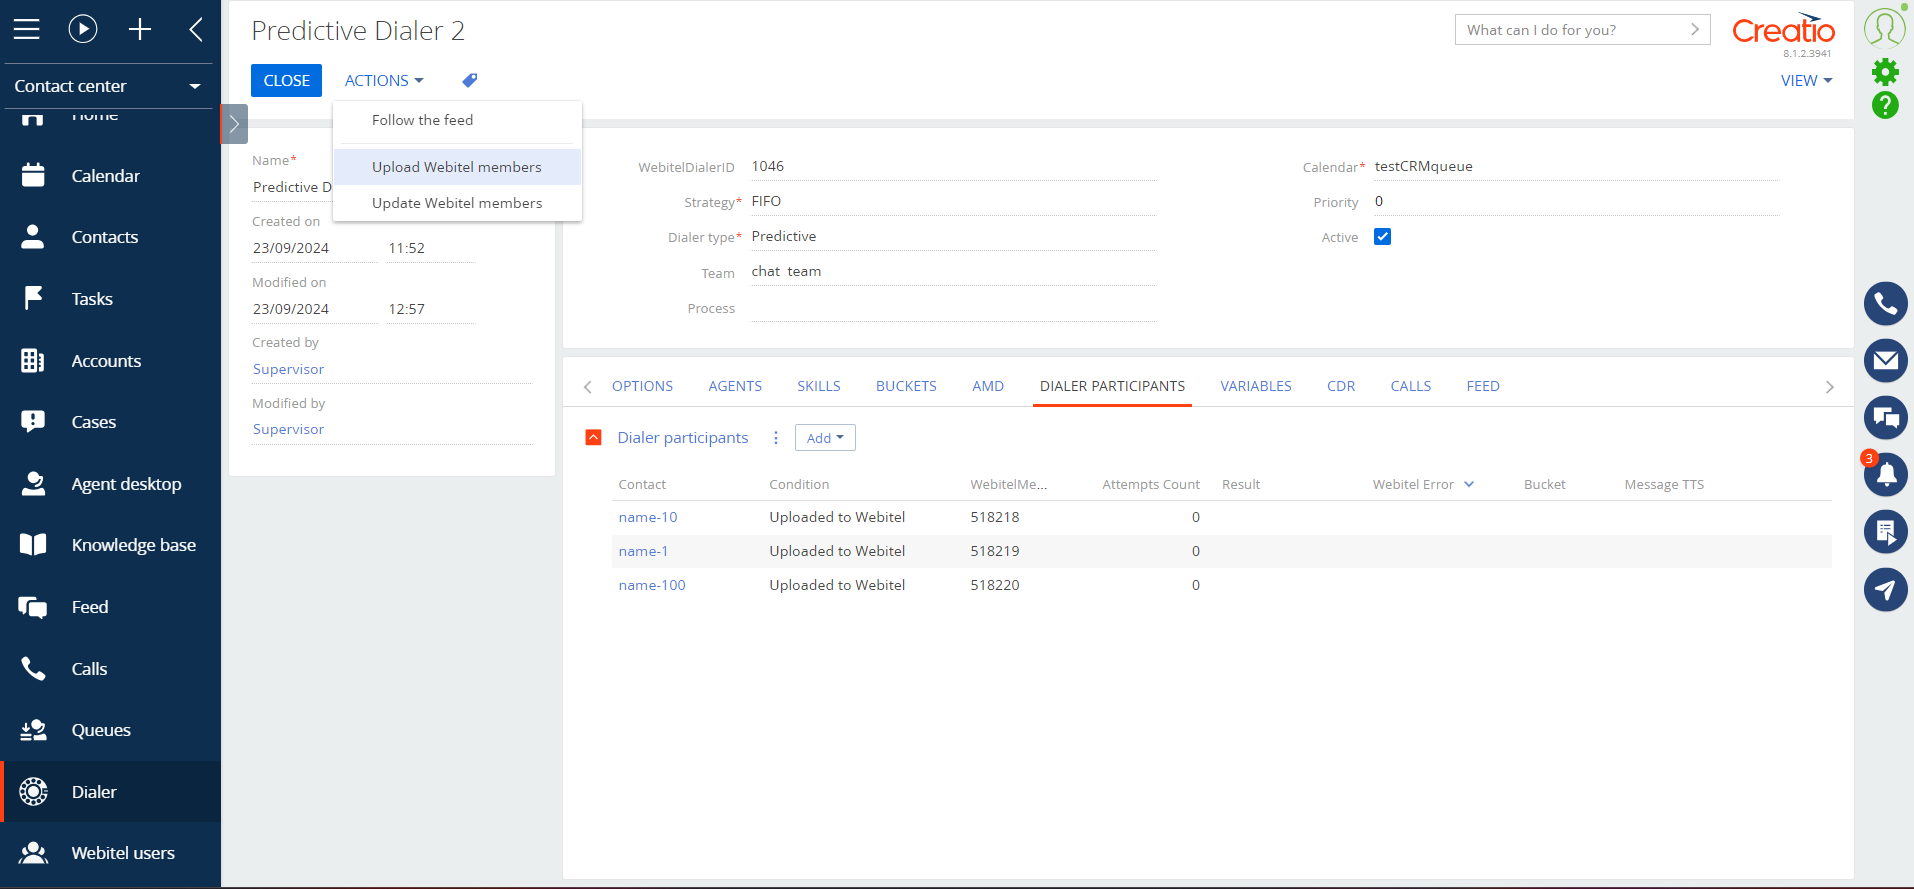Show previous tabs with left chevron
Viewport: 1914px width, 889px height.
(x=588, y=387)
